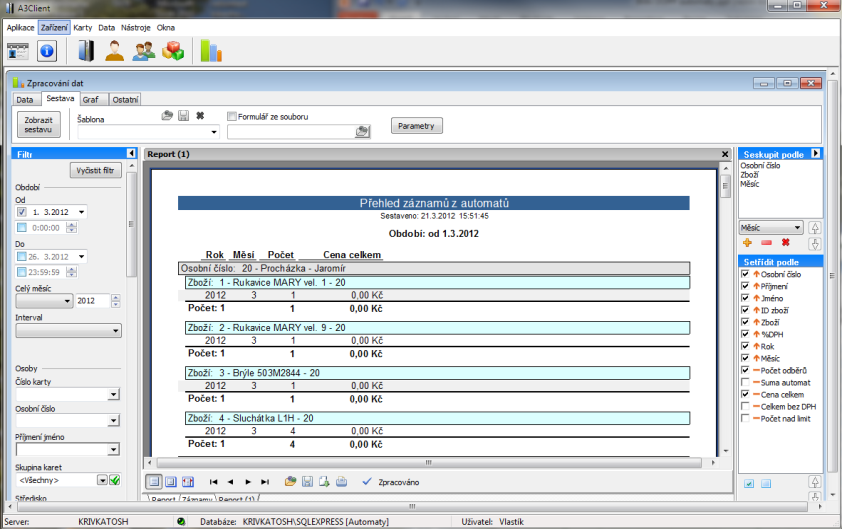Image resolution: width=842 pixels, height=529 pixels.
Task: Open report file folder icon in report toolbar
Action: (x=291, y=482)
